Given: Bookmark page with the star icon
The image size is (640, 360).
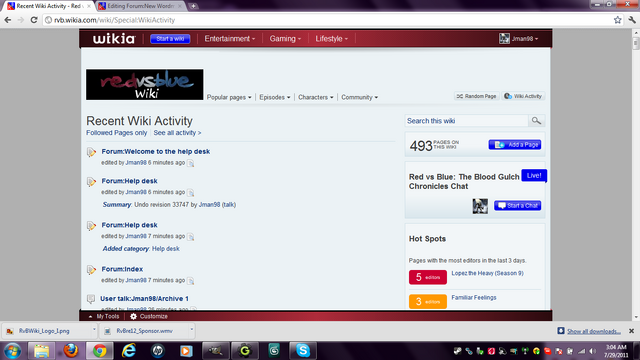Looking at the screenshot, I should click(618, 20).
